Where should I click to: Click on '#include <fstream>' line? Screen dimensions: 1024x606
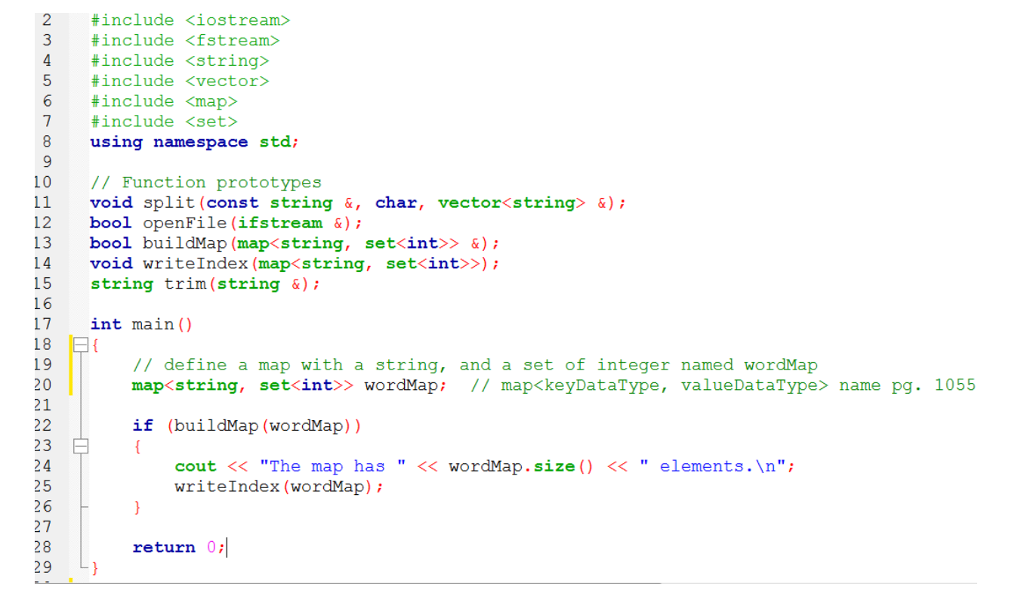185,40
